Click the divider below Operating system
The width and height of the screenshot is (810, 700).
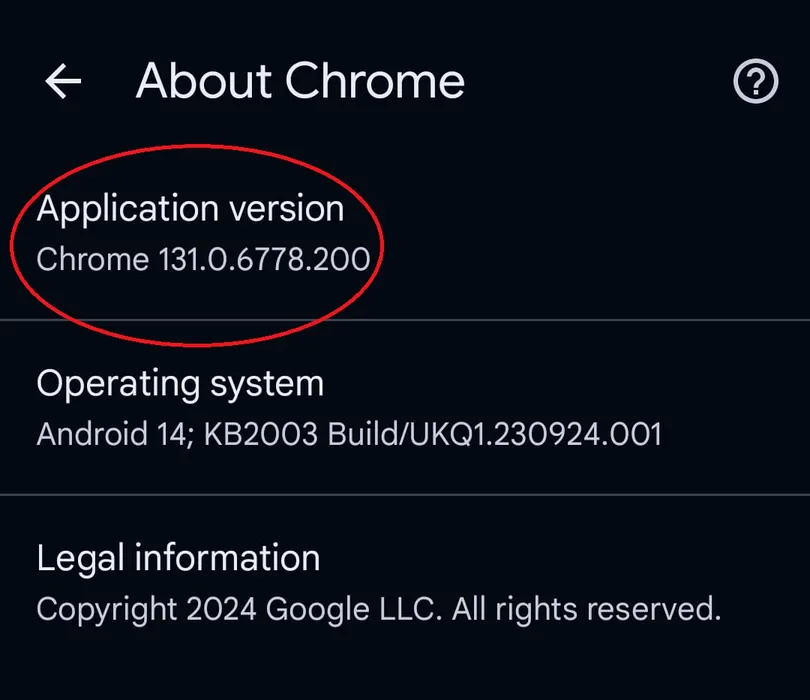click(x=405, y=494)
